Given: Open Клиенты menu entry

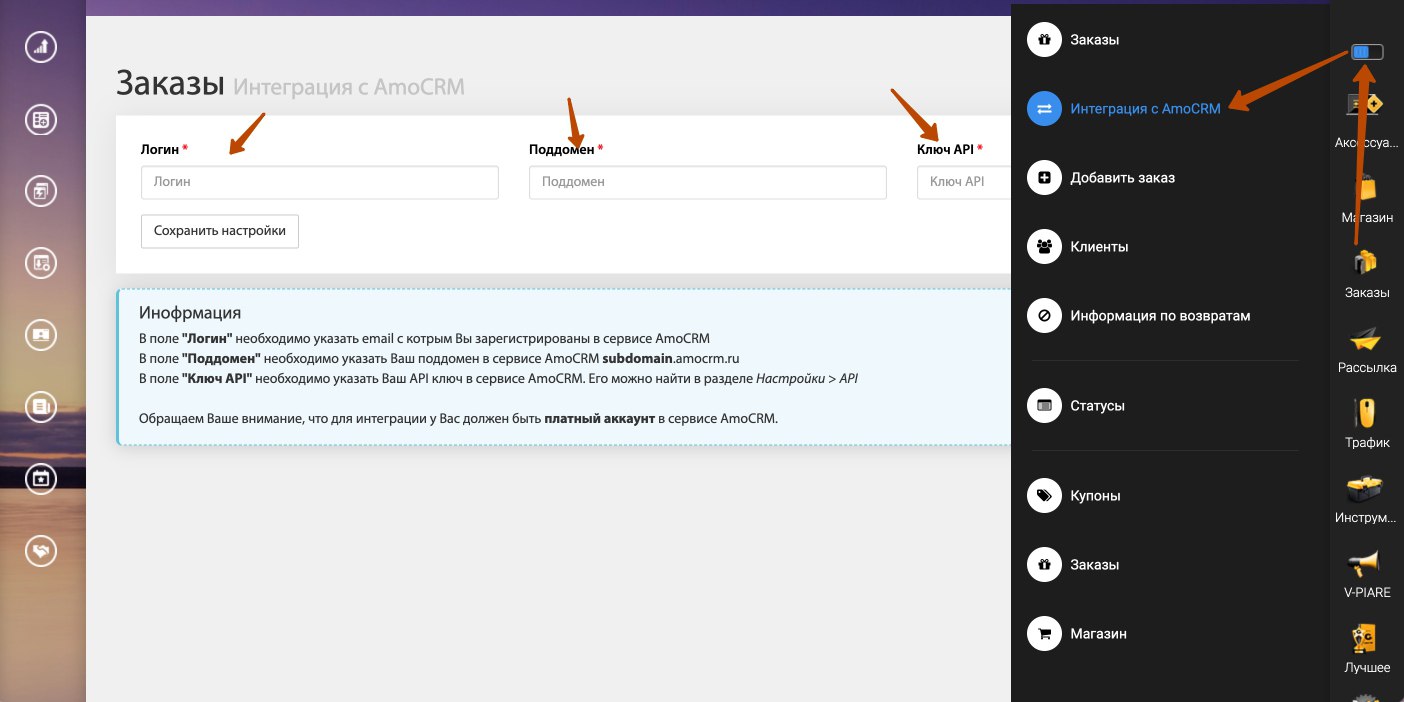Looking at the screenshot, I should pyautogui.click(x=1099, y=246).
